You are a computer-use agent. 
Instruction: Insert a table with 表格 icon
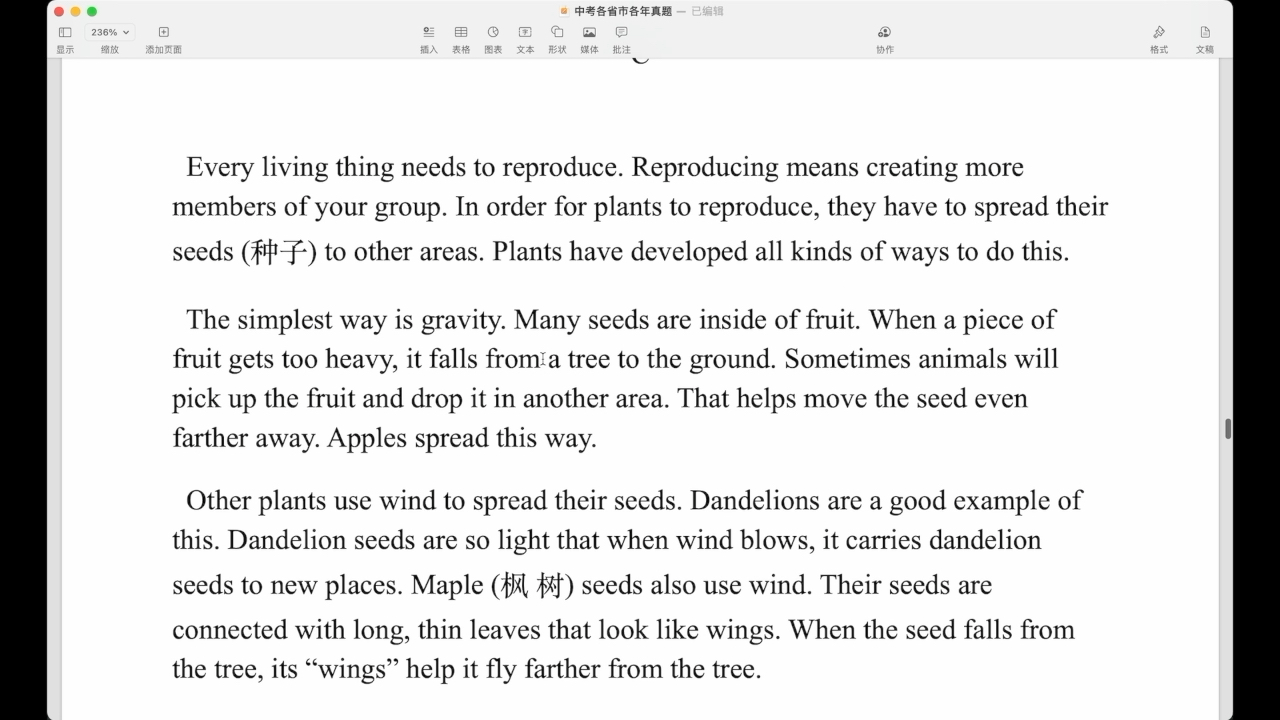[461, 32]
